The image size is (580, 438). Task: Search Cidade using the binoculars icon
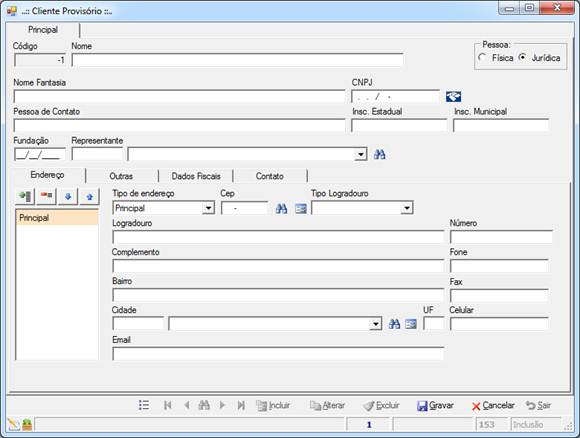click(x=394, y=324)
